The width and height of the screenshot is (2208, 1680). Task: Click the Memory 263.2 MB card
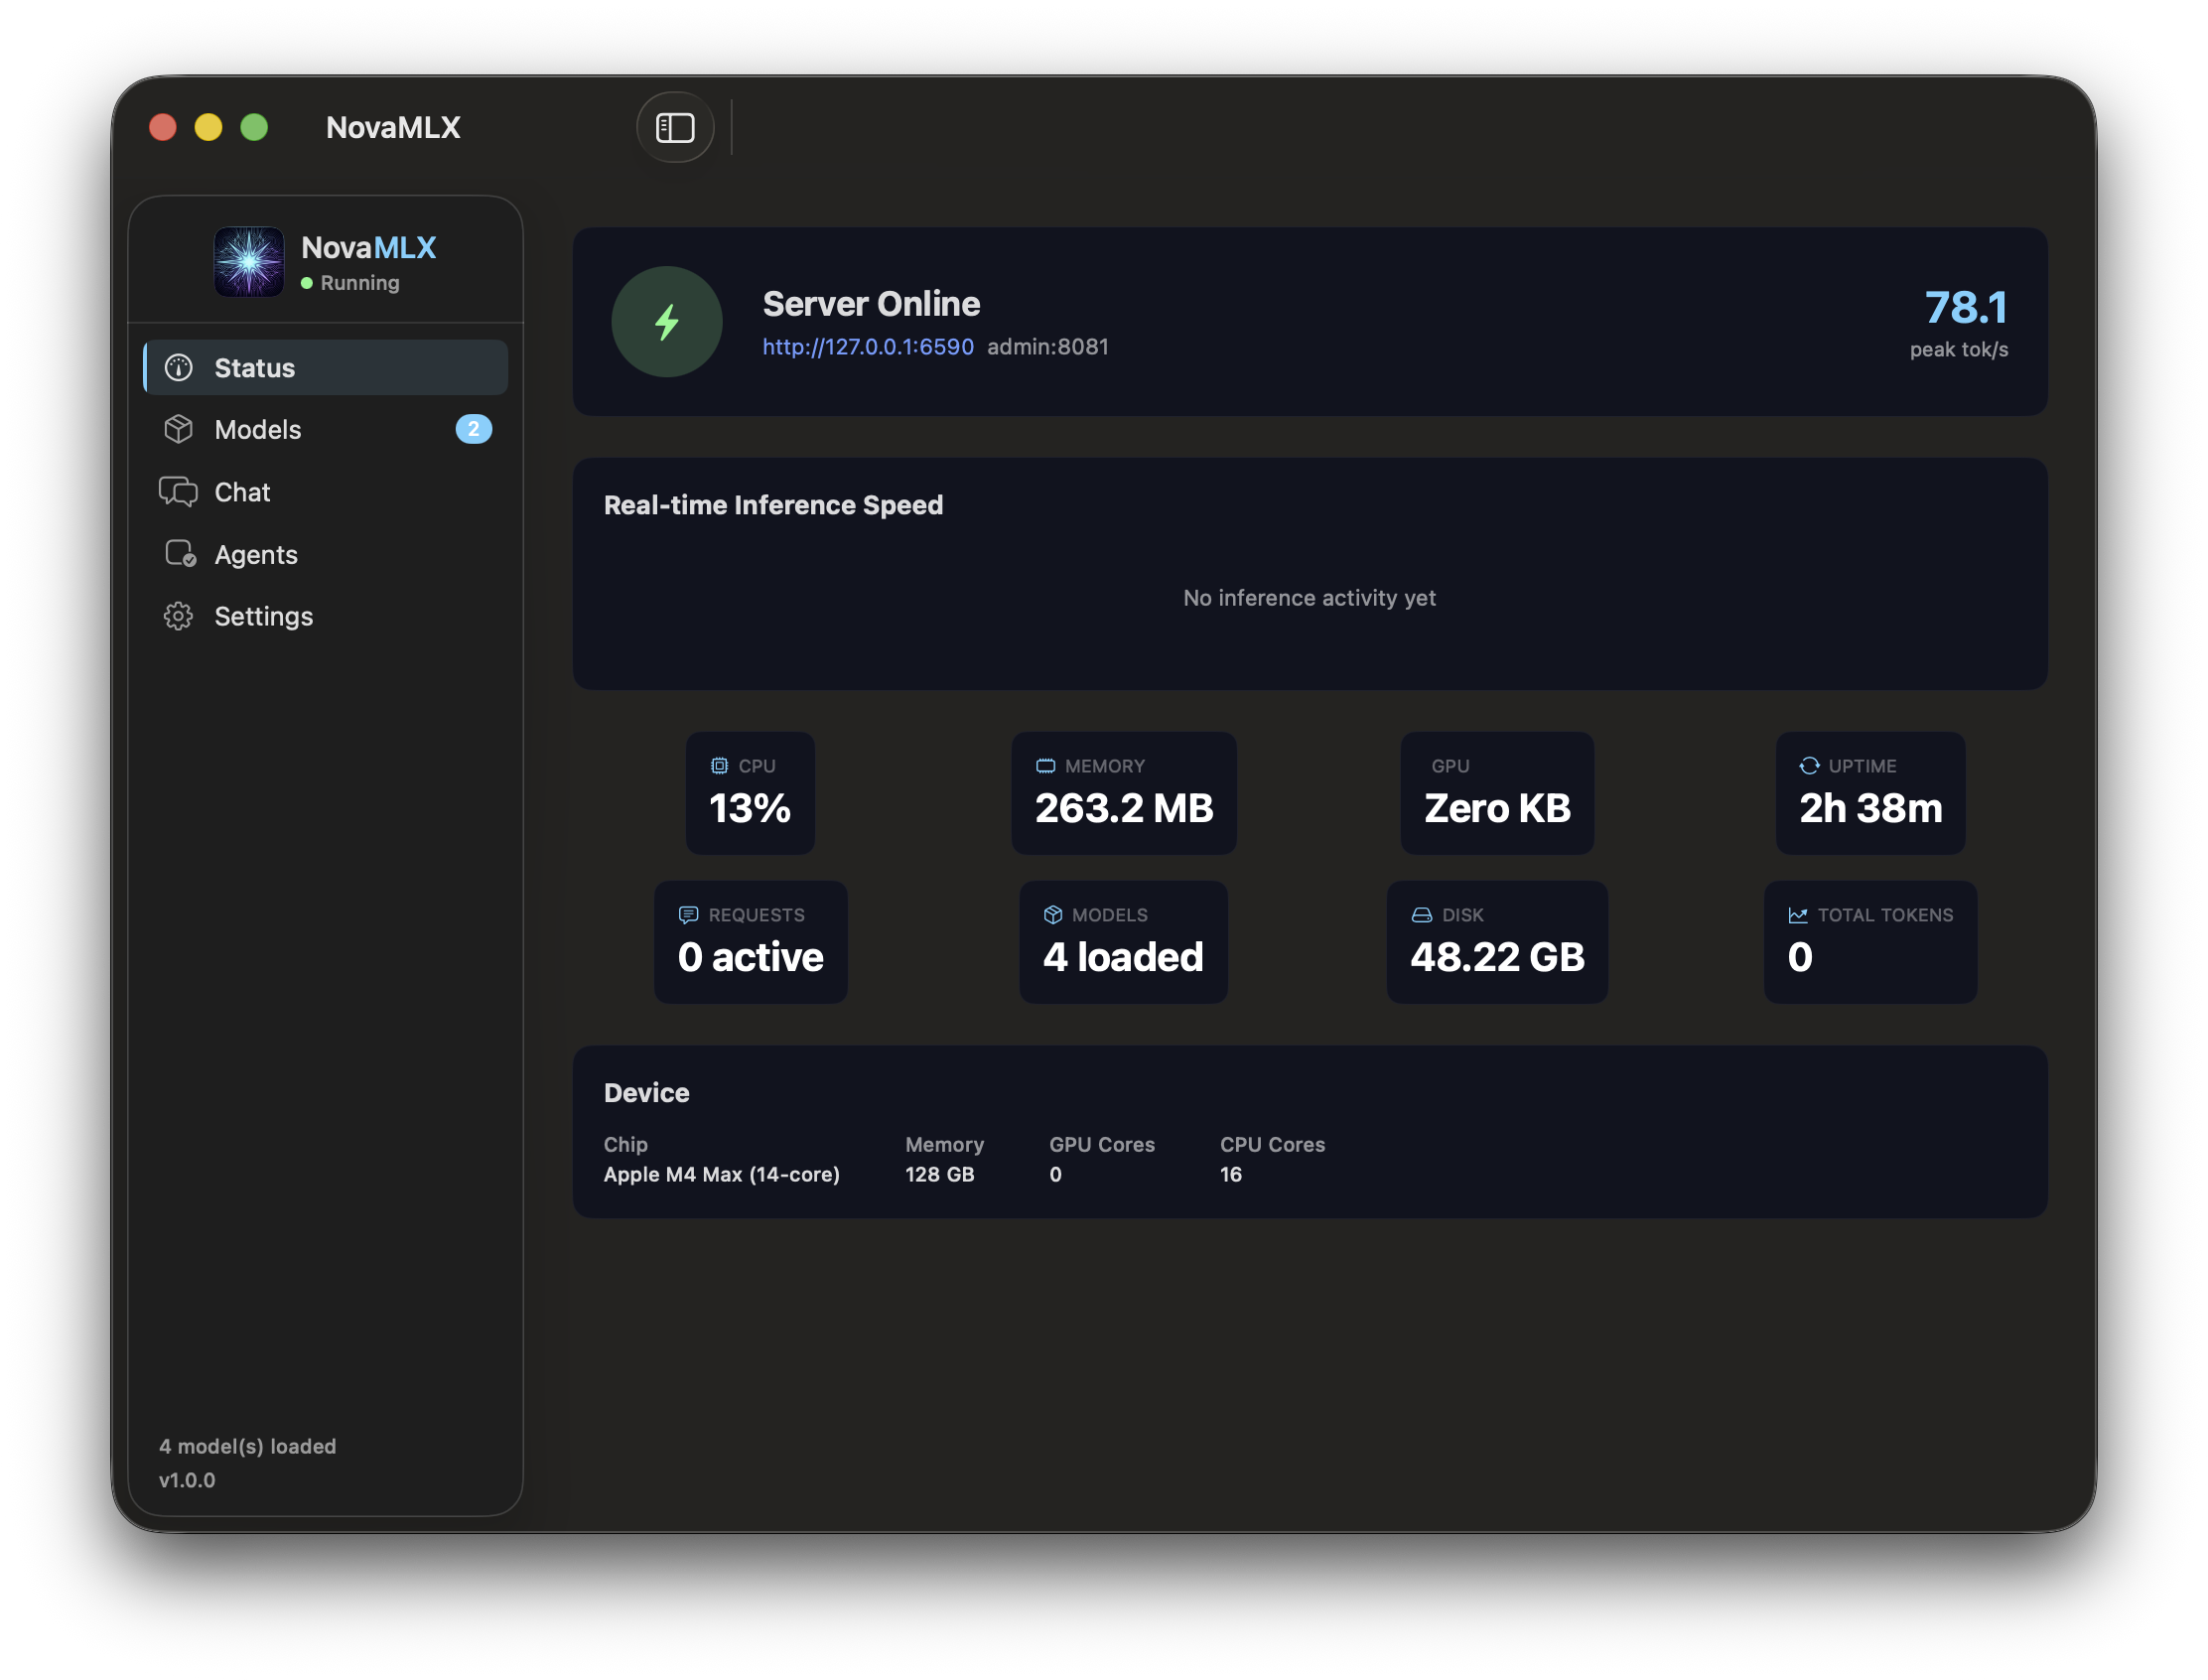1123,793
